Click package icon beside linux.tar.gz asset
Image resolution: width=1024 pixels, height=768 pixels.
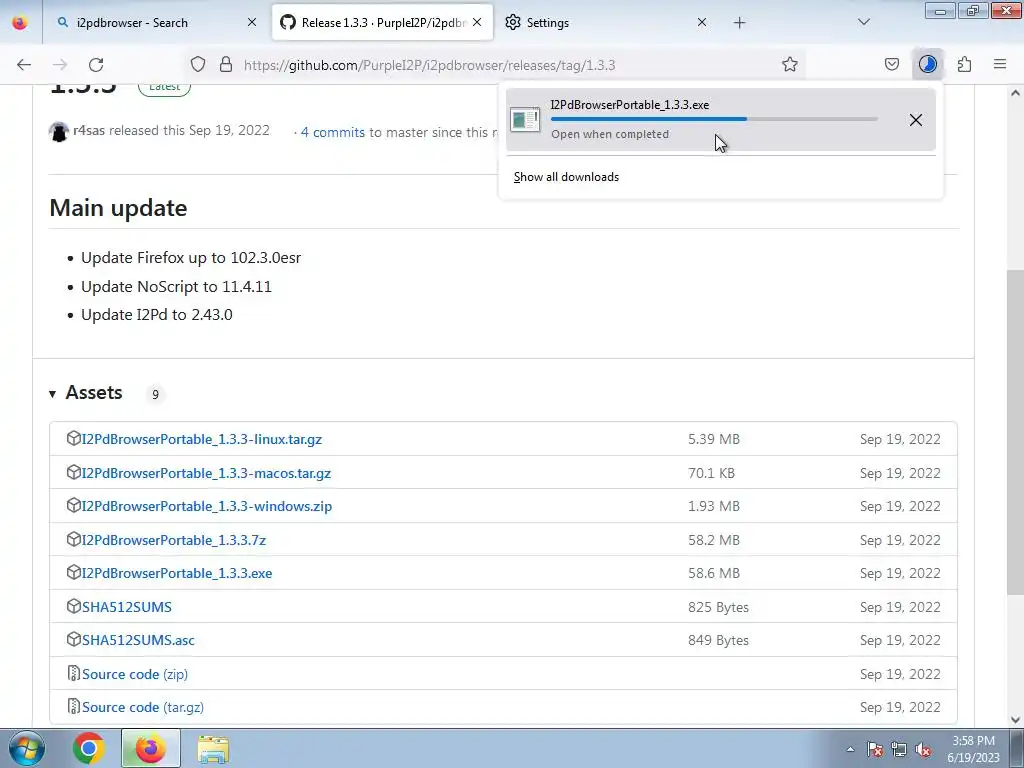(x=74, y=438)
